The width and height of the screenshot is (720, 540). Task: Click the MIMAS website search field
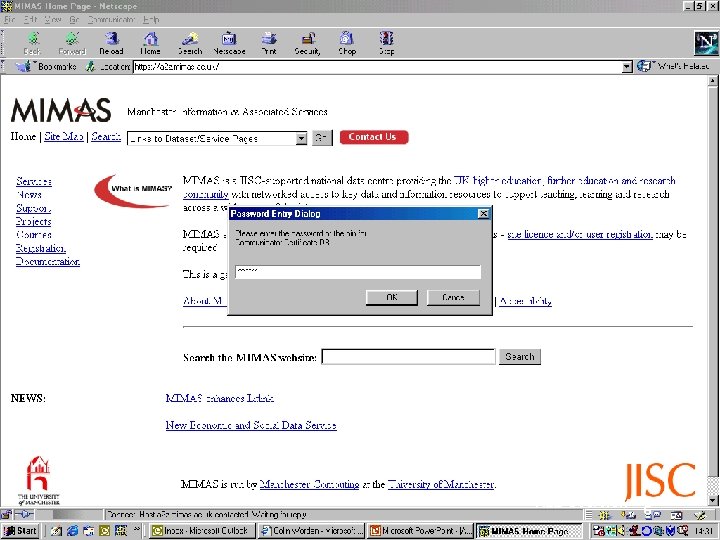tap(408, 357)
